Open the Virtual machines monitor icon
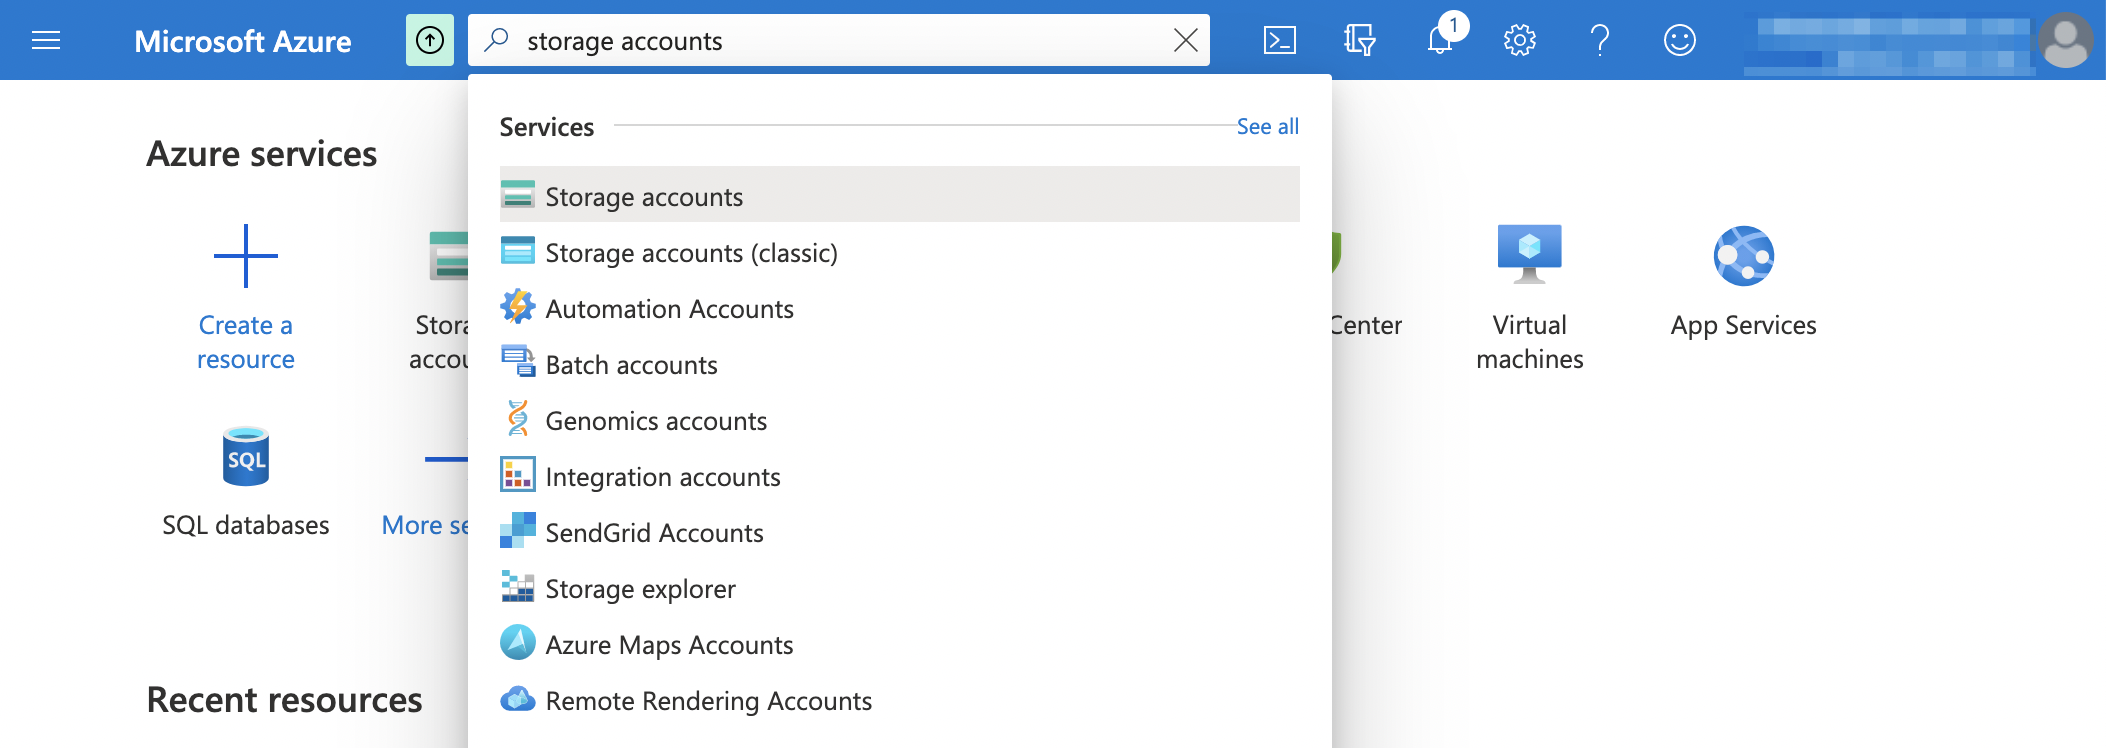Screen dimensions: 2106x748 point(1530,254)
